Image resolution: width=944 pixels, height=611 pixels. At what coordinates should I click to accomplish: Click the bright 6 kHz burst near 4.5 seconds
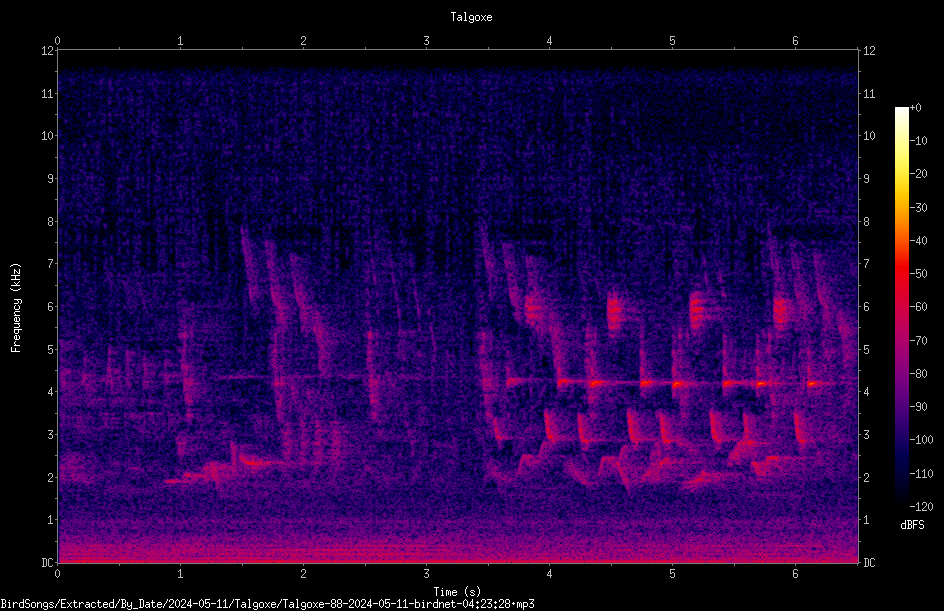click(613, 311)
